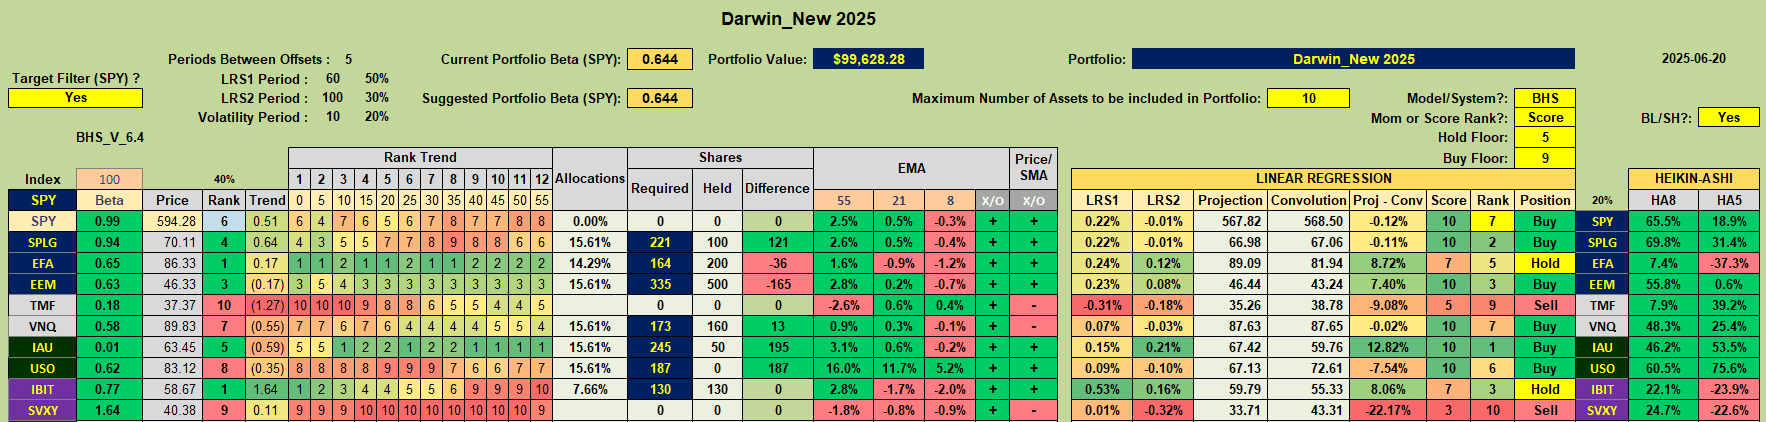The width and height of the screenshot is (1766, 422).
Task: Click the Hold Floor value cell
Action: [1545, 138]
